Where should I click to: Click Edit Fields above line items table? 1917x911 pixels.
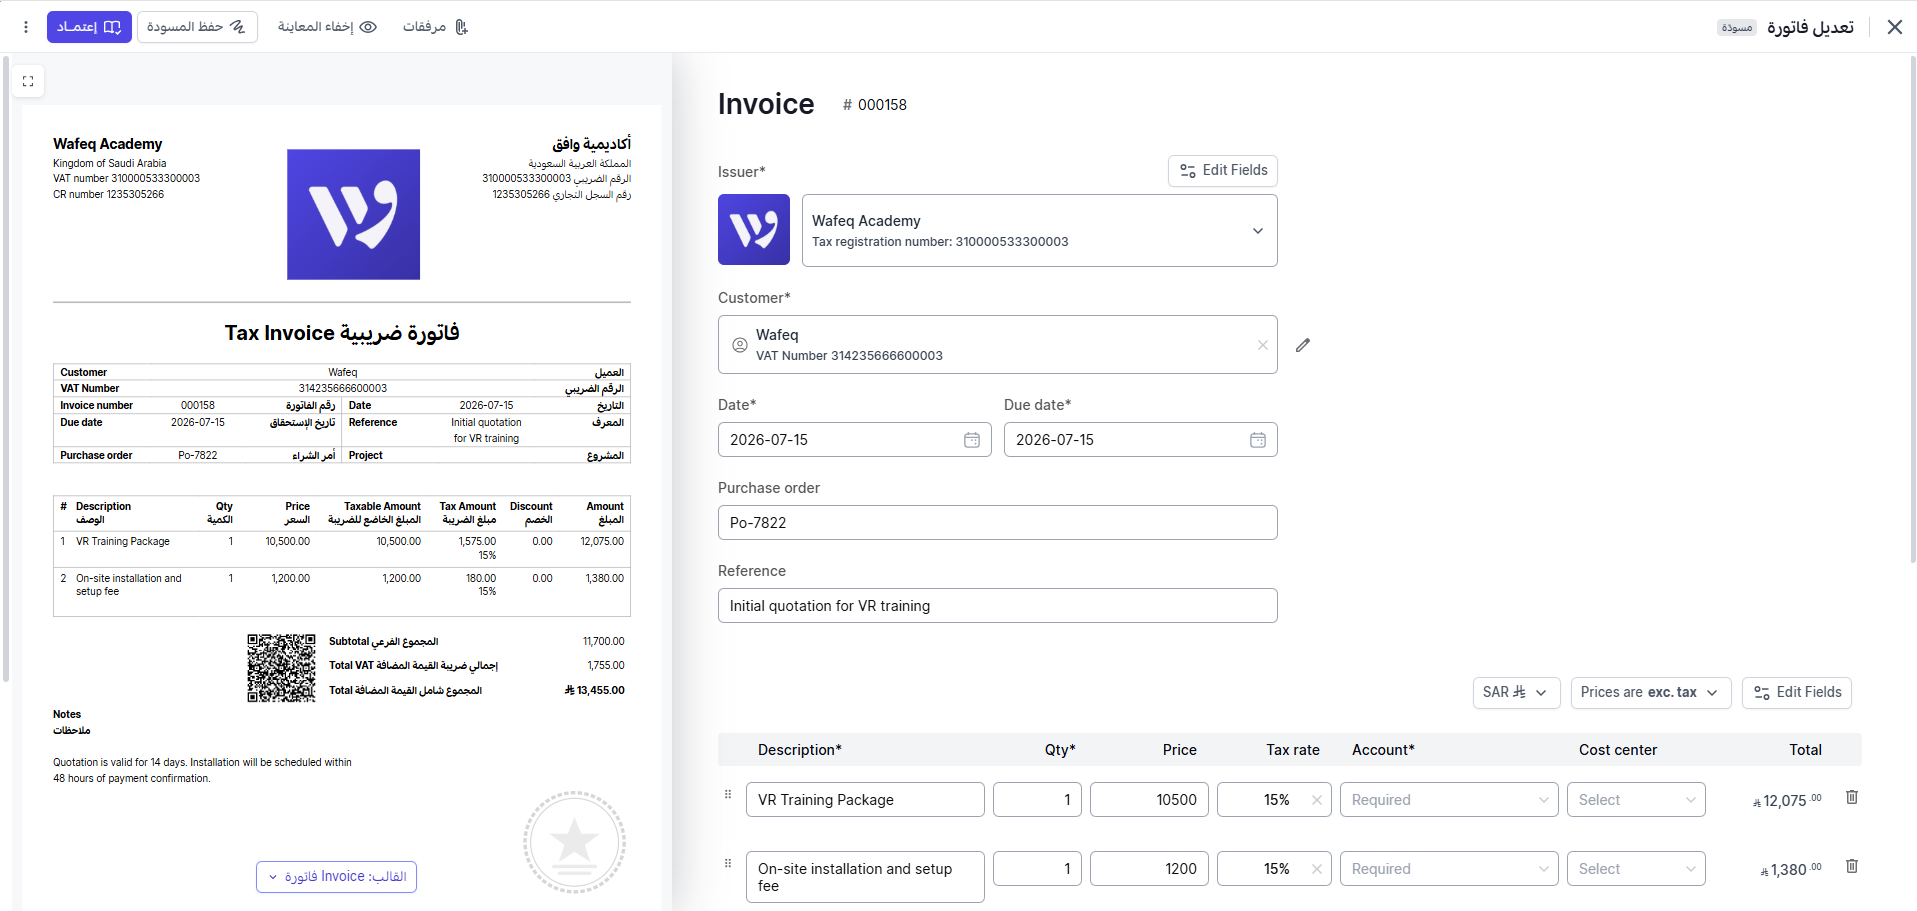click(x=1797, y=693)
